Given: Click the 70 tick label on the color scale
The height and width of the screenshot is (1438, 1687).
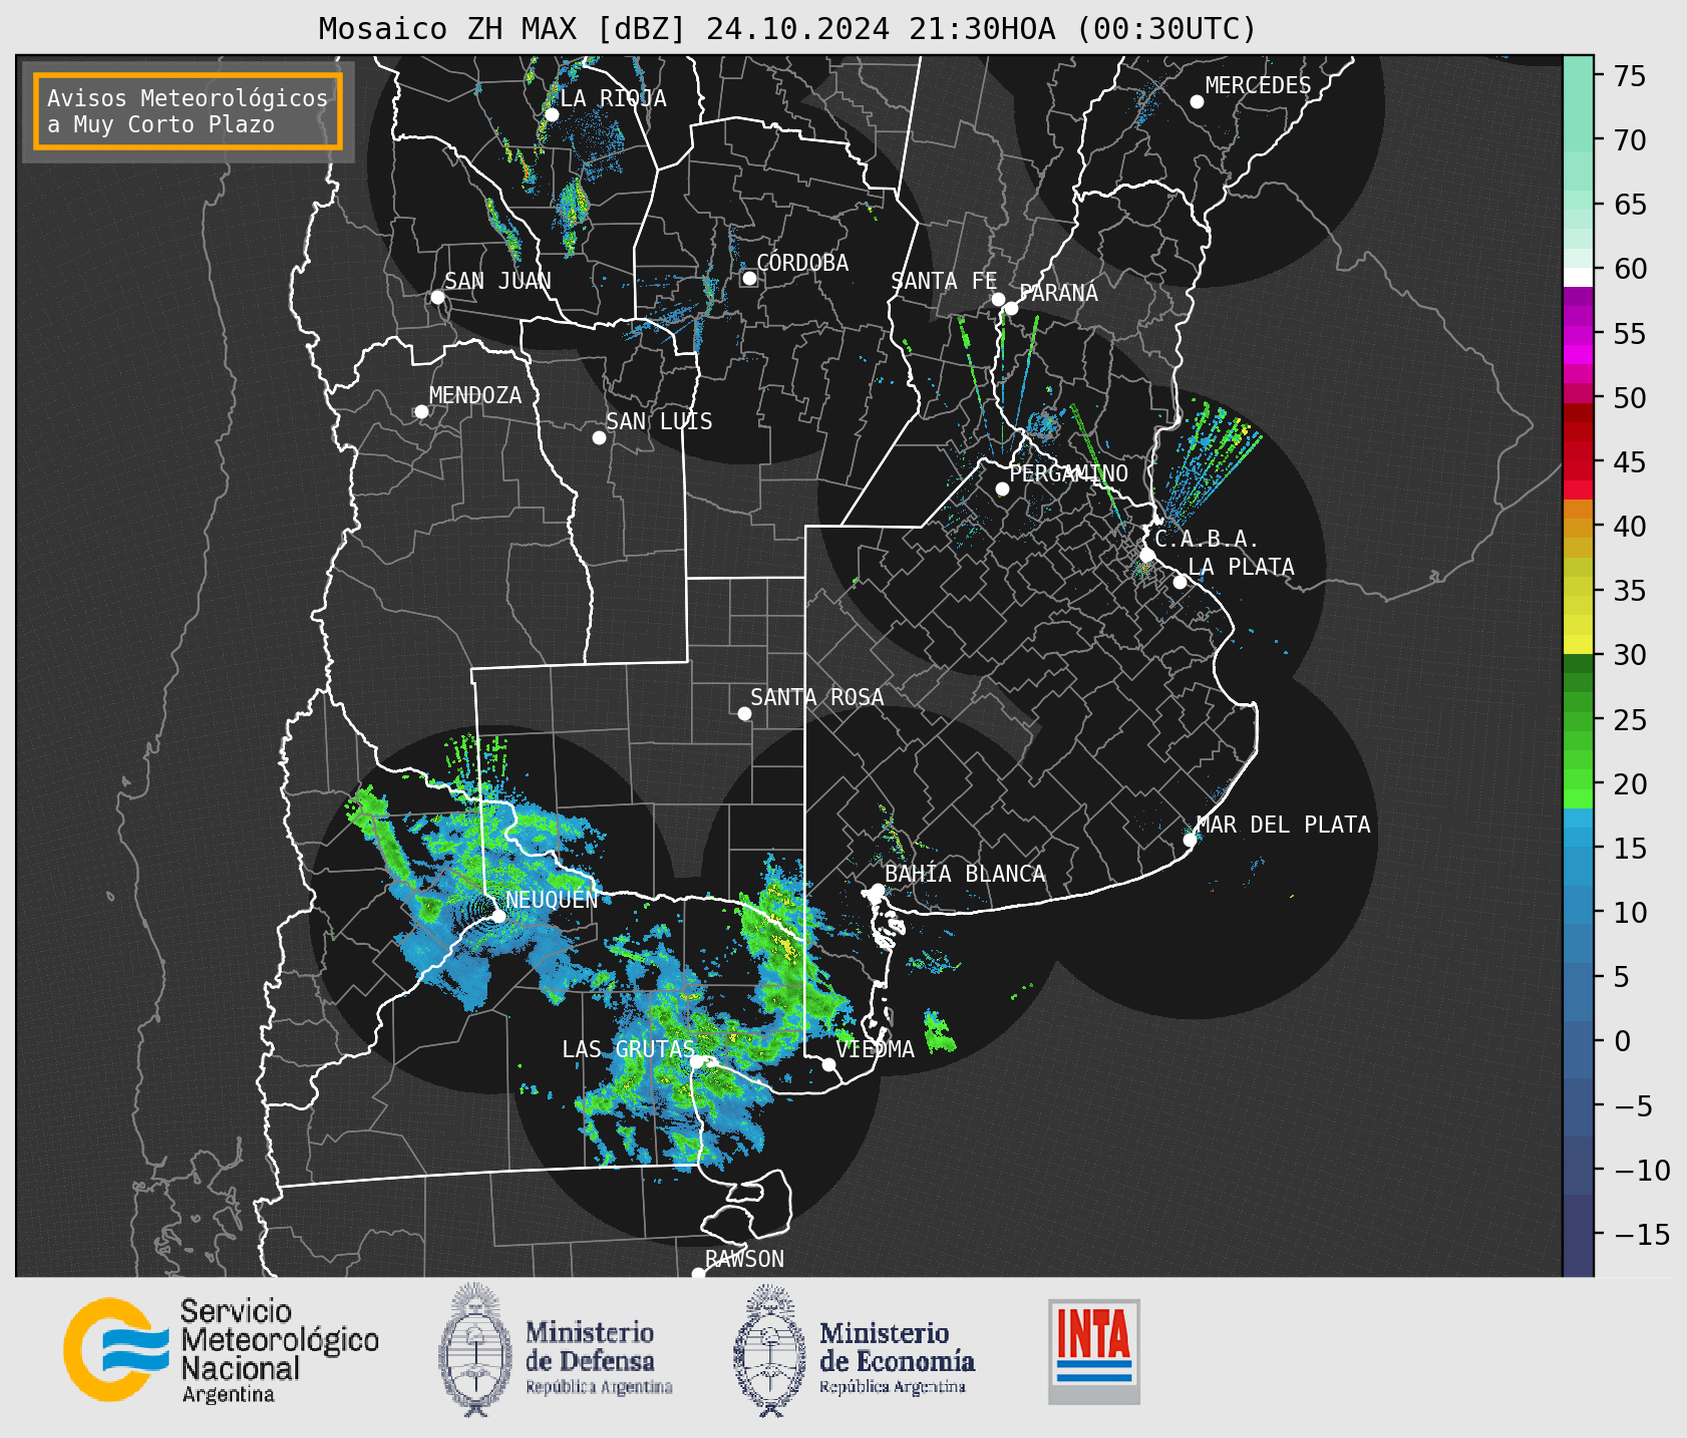Looking at the screenshot, I should (1630, 140).
